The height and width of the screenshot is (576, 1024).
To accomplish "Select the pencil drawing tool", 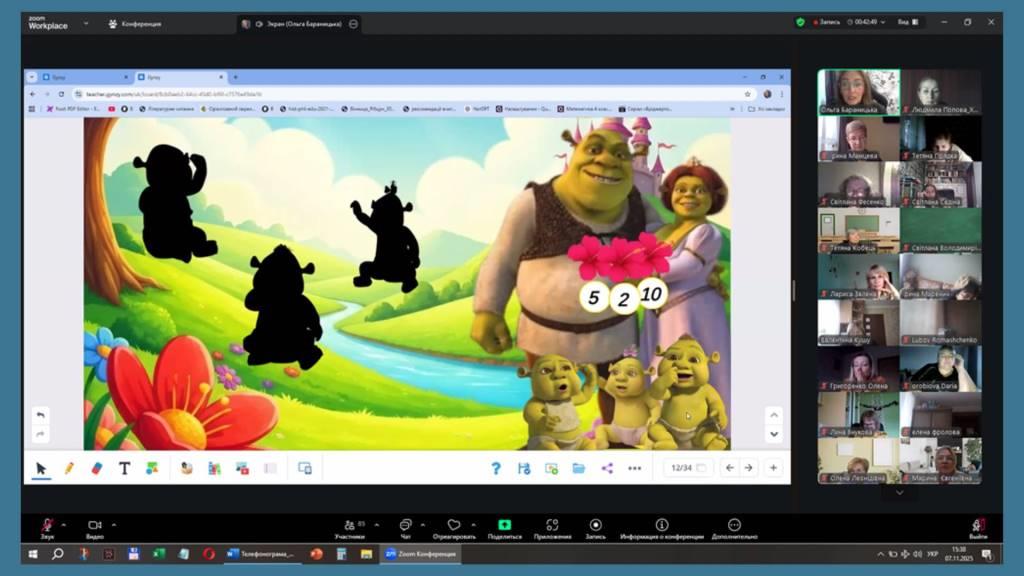I will click(x=69, y=468).
